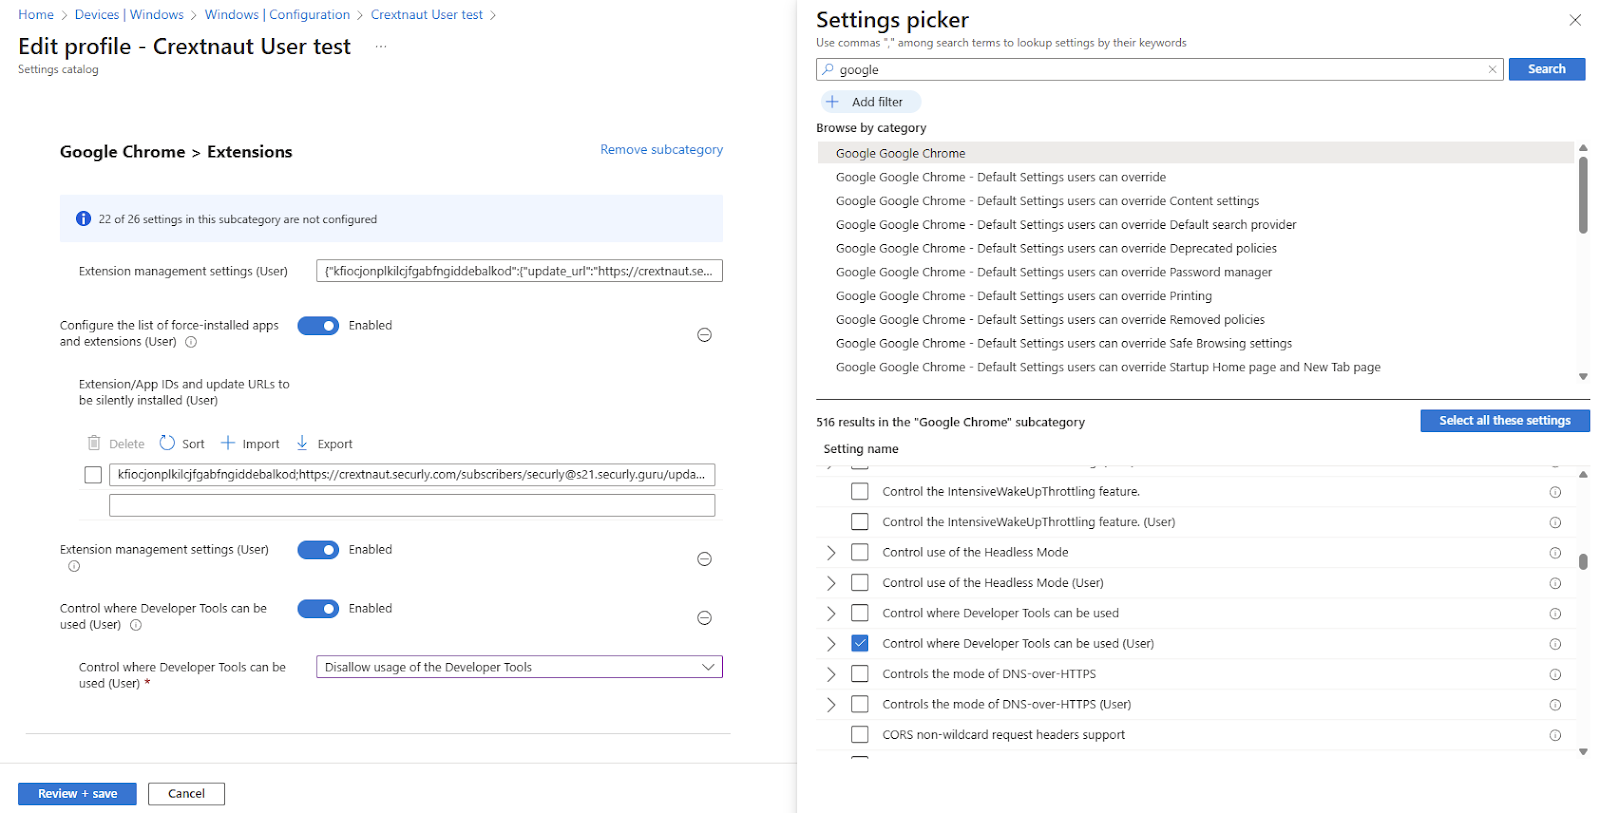Screen dimensions: 1600x813
Task: Info icon for IntensiveWakeUpThrottling feature row
Action: click(1555, 492)
